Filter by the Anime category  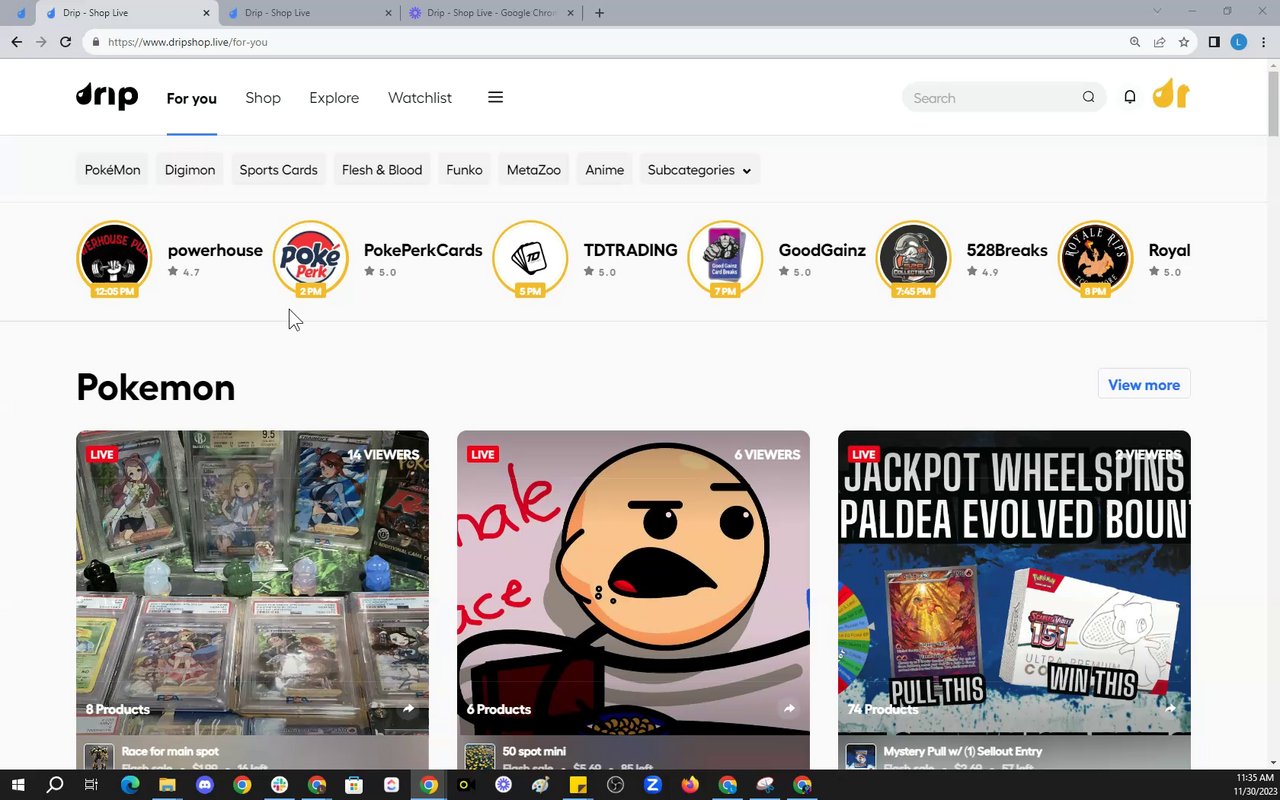point(604,170)
